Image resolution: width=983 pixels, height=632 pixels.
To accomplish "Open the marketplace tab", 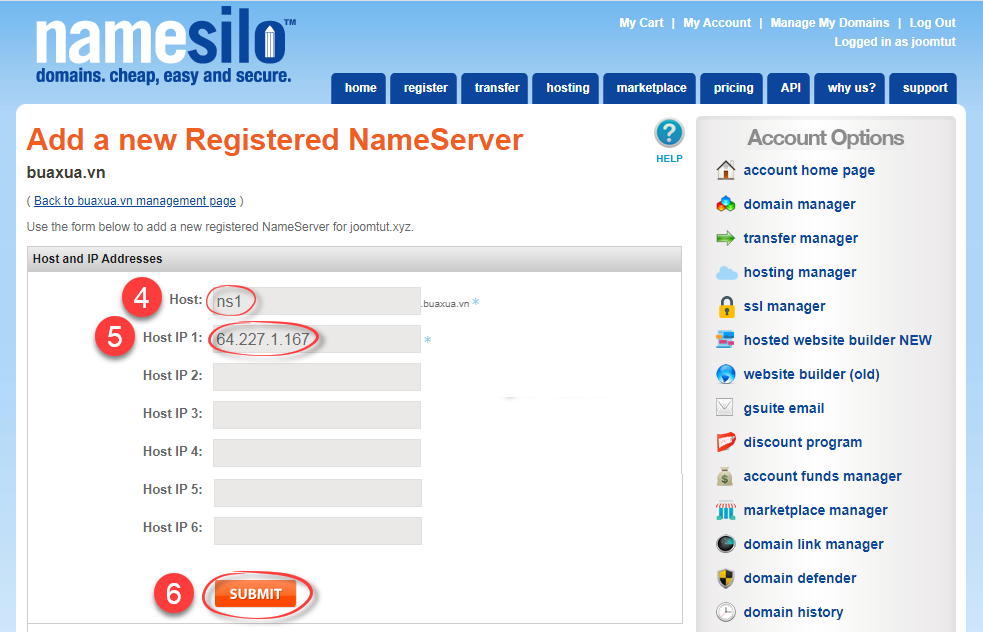I will [x=651, y=88].
